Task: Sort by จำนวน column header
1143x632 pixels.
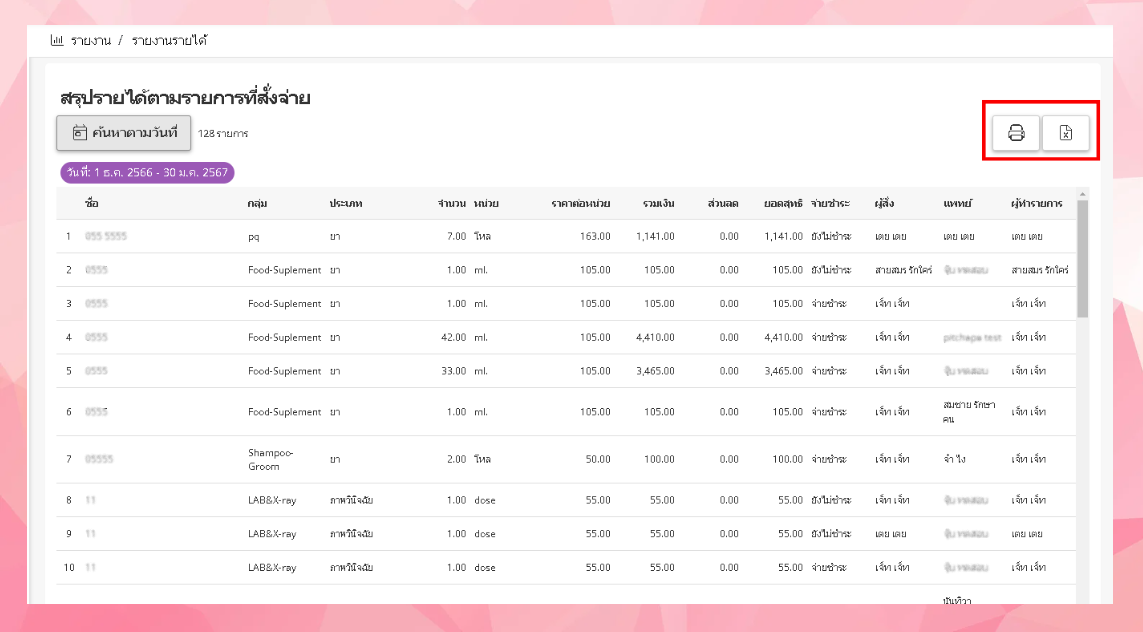Action: tap(452, 203)
